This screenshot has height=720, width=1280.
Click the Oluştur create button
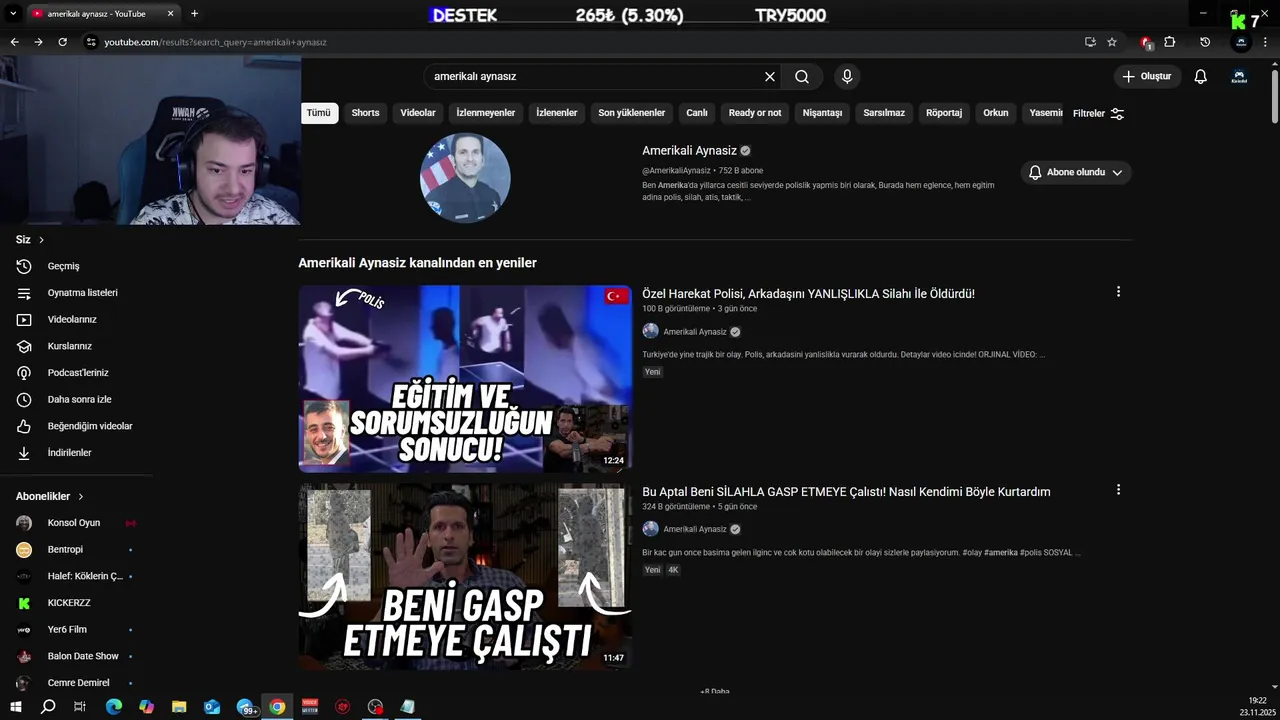[x=1148, y=76]
